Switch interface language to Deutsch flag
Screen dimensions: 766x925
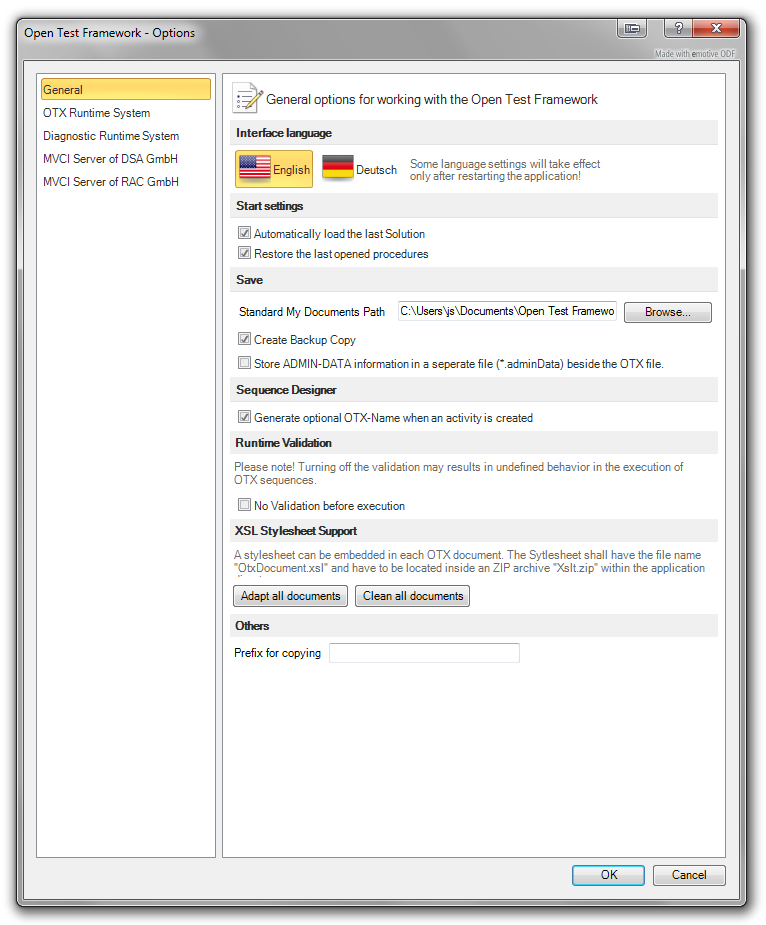coord(359,169)
